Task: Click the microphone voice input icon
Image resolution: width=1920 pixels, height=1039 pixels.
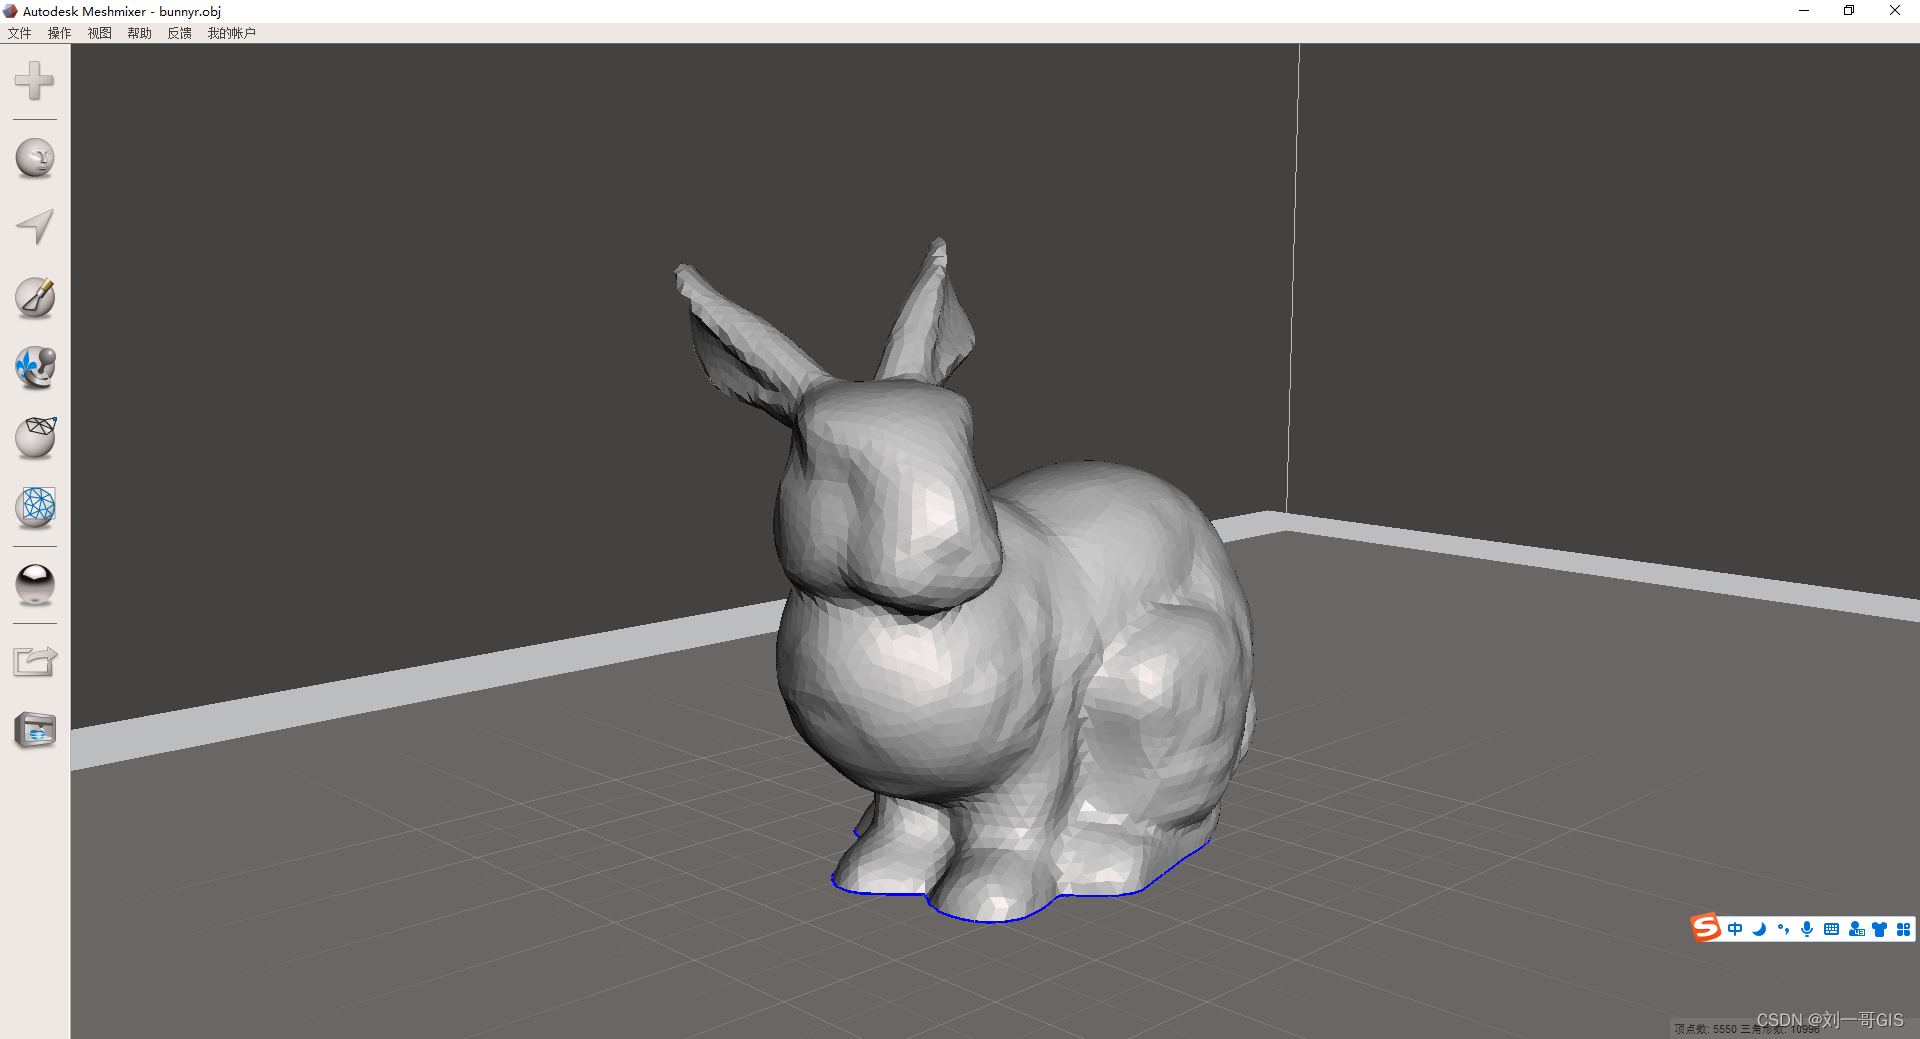Action: tap(1807, 929)
